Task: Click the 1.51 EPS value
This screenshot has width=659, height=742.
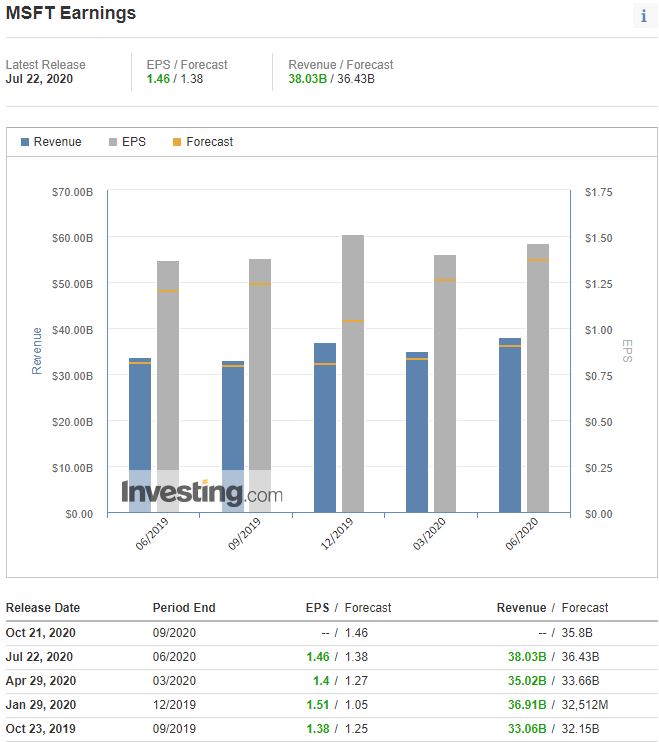Action: (x=318, y=705)
